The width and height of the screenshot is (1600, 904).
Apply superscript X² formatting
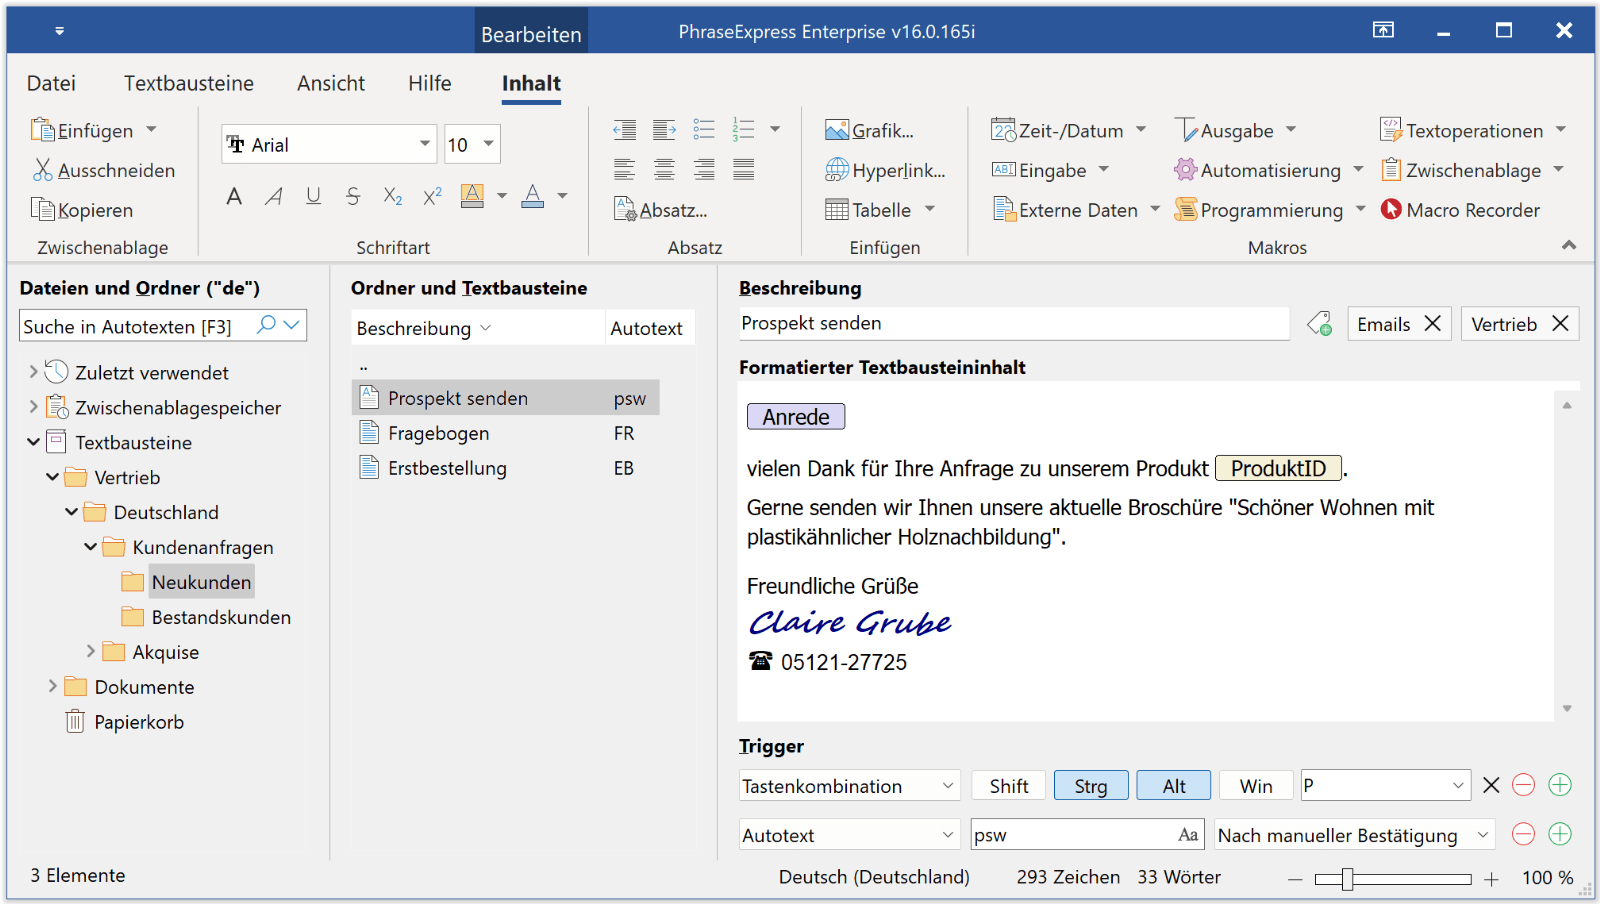[432, 196]
